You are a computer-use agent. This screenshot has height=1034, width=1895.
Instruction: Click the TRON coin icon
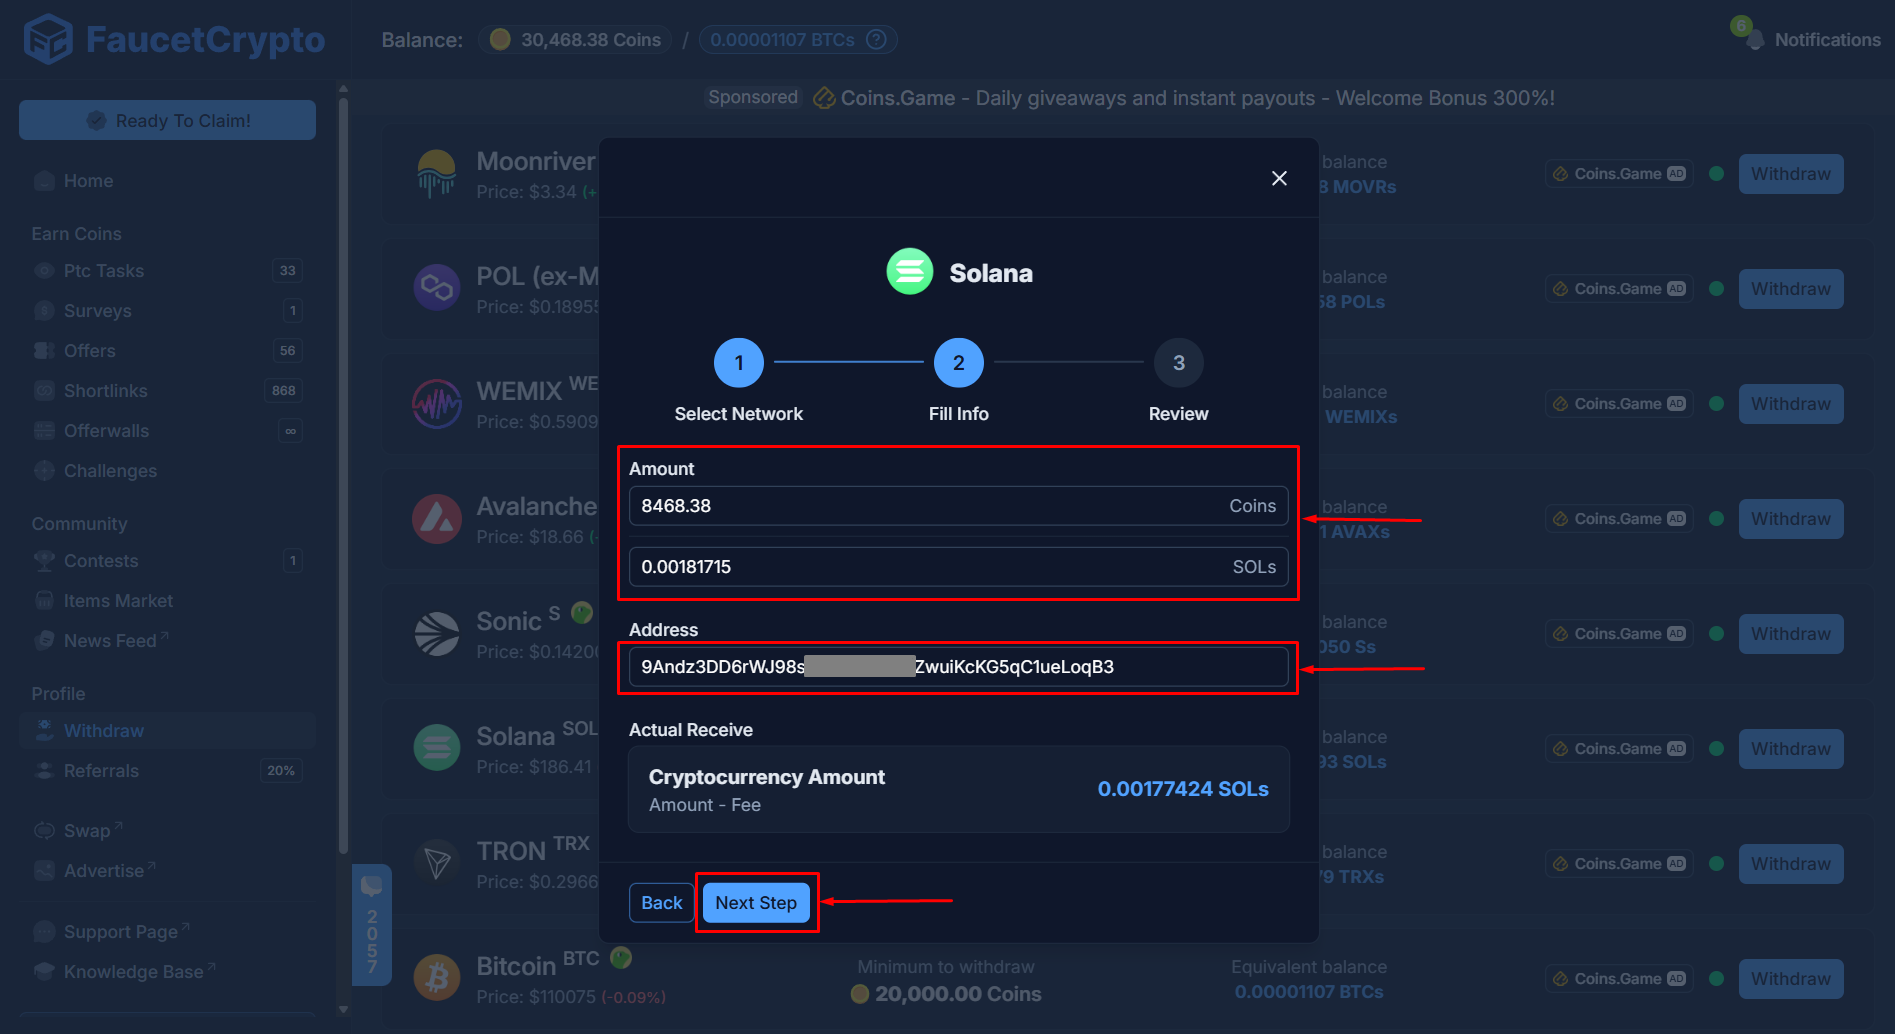click(437, 862)
